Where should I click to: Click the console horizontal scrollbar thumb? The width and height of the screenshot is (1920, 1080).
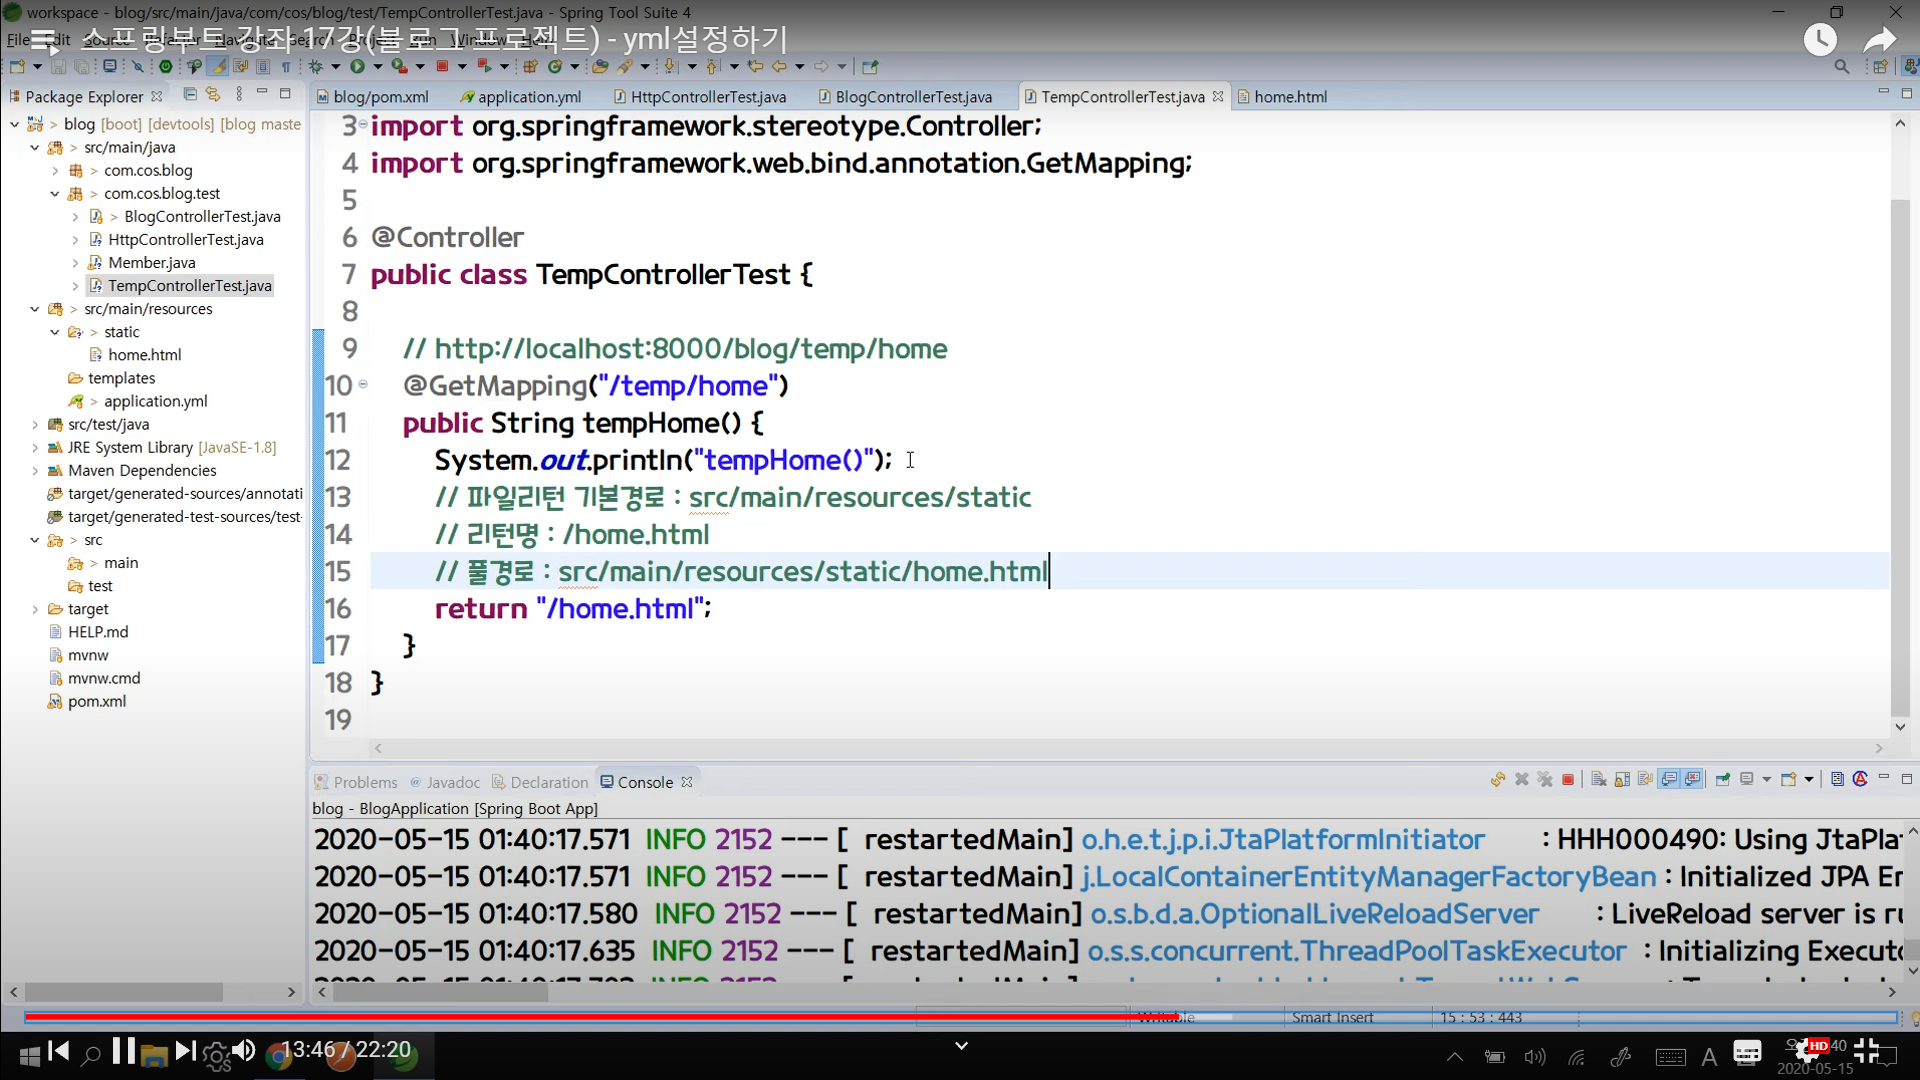pyautogui.click(x=441, y=992)
